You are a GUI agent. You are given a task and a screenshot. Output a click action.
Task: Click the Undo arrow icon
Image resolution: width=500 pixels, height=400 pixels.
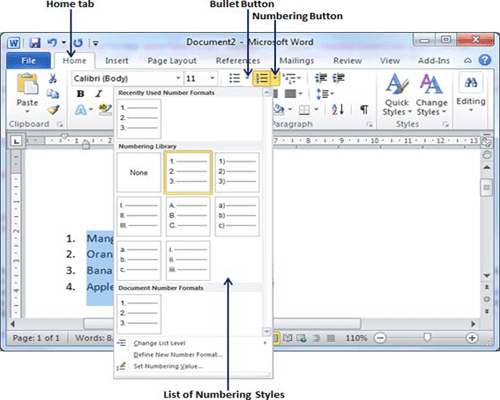tap(52, 43)
